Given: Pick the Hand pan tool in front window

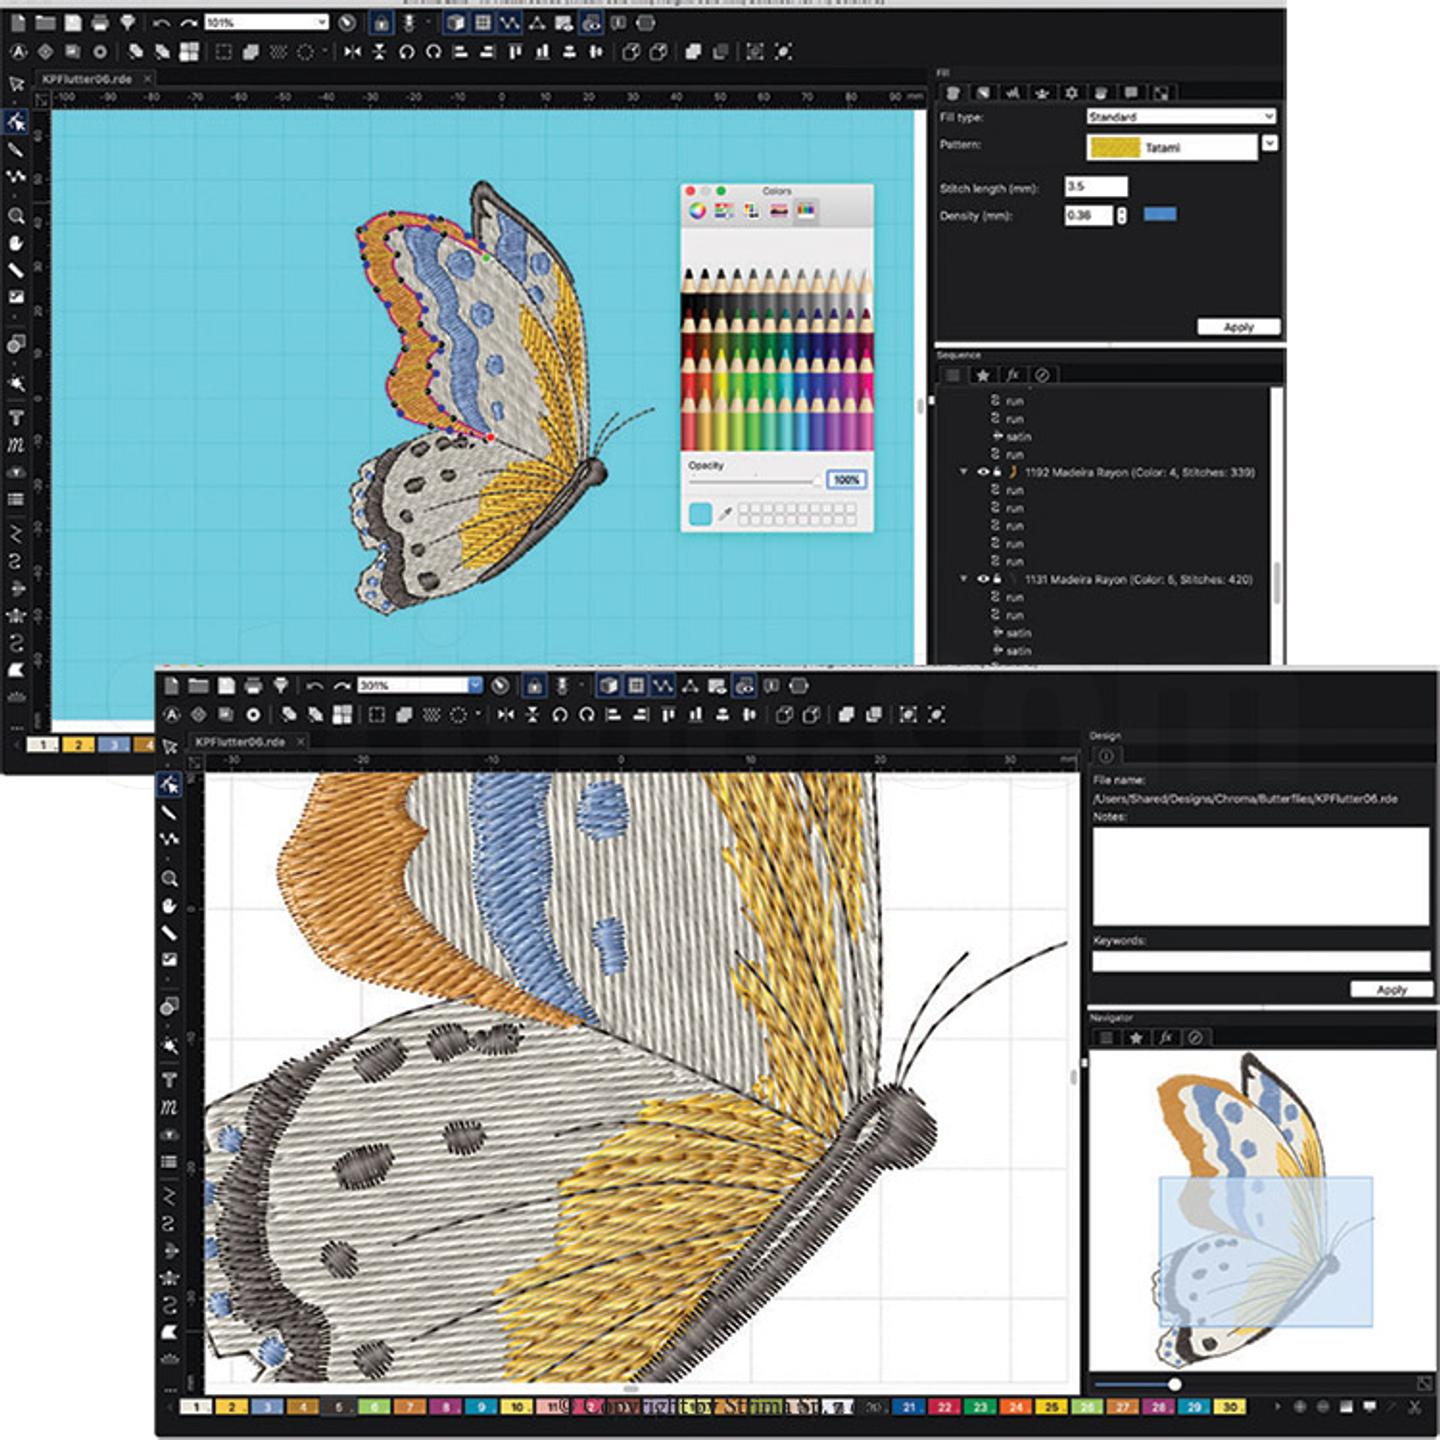Looking at the screenshot, I should pyautogui.click(x=169, y=906).
